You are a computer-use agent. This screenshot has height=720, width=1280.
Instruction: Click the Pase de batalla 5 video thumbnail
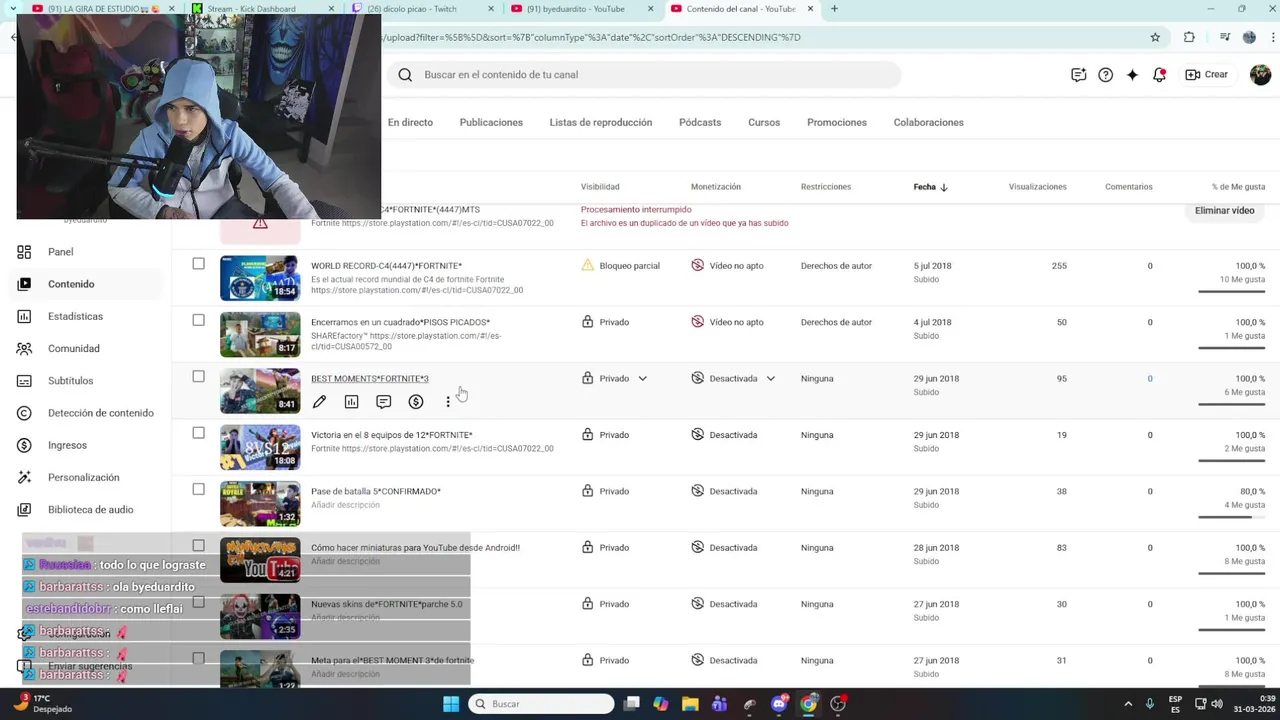tap(260, 504)
